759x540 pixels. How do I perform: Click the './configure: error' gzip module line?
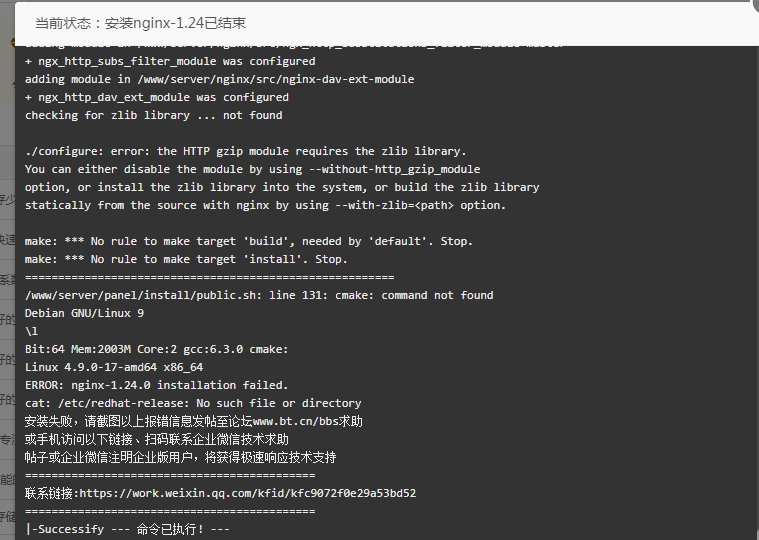click(245, 151)
